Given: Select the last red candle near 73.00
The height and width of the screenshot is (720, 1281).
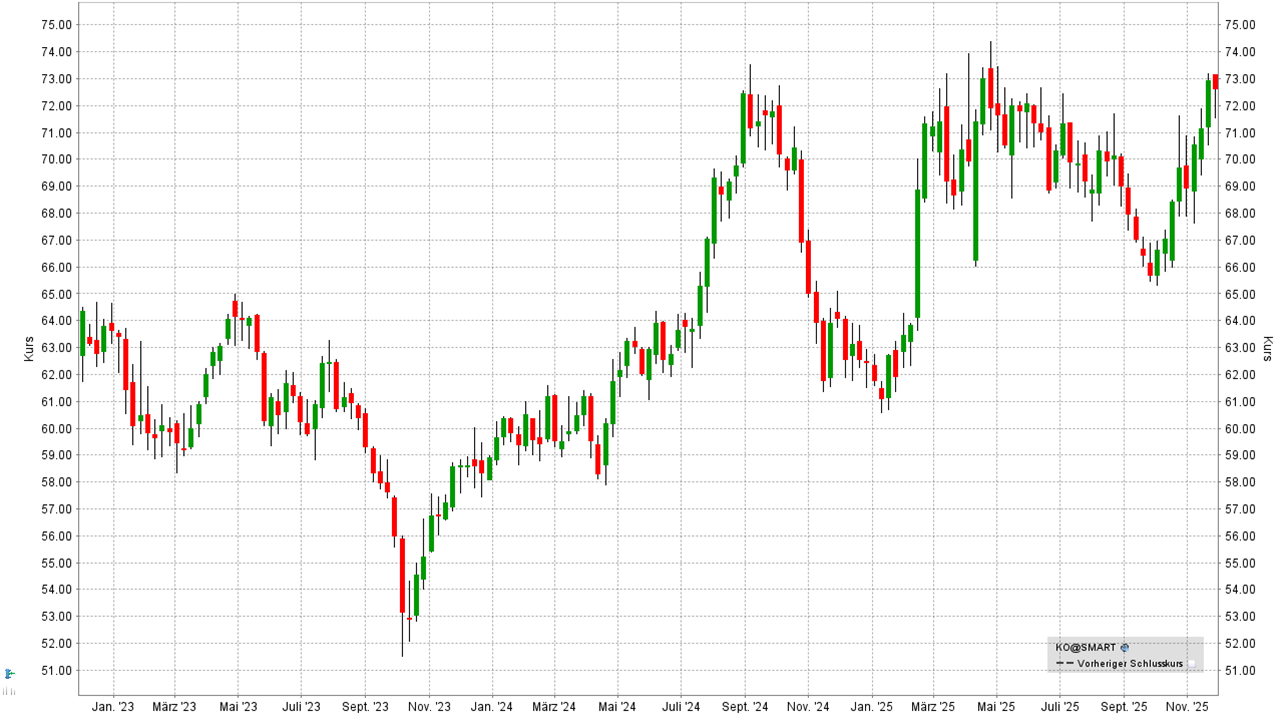Looking at the screenshot, I should tap(1215, 82).
